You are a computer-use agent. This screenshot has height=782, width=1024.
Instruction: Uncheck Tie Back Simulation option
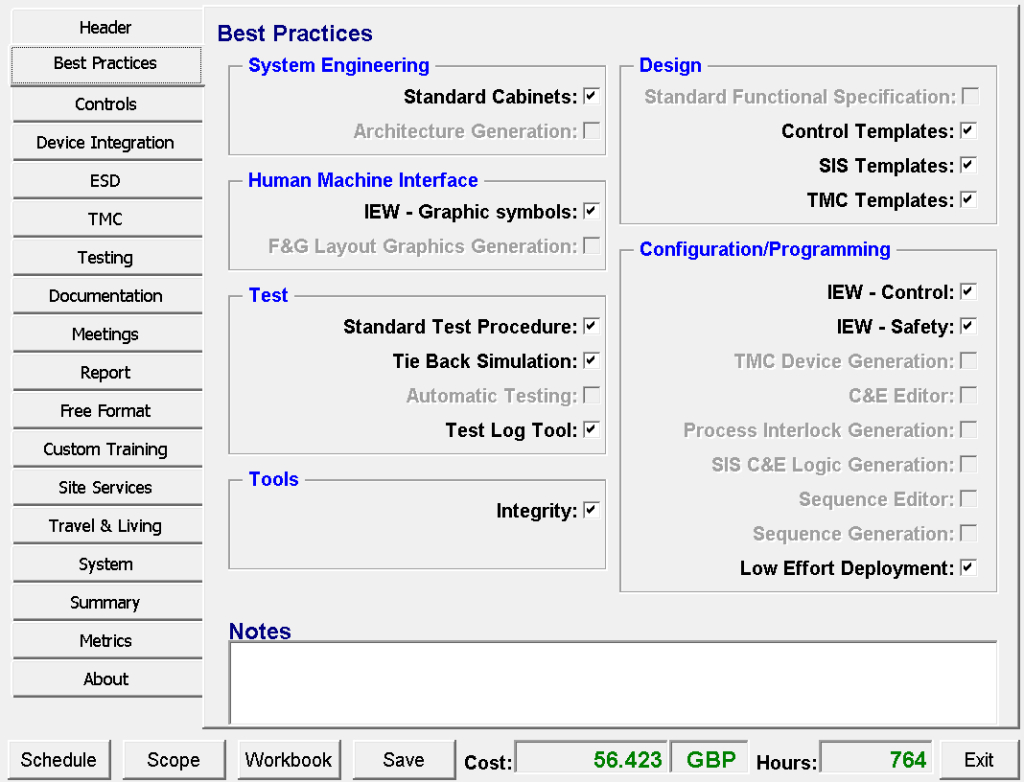pos(591,360)
